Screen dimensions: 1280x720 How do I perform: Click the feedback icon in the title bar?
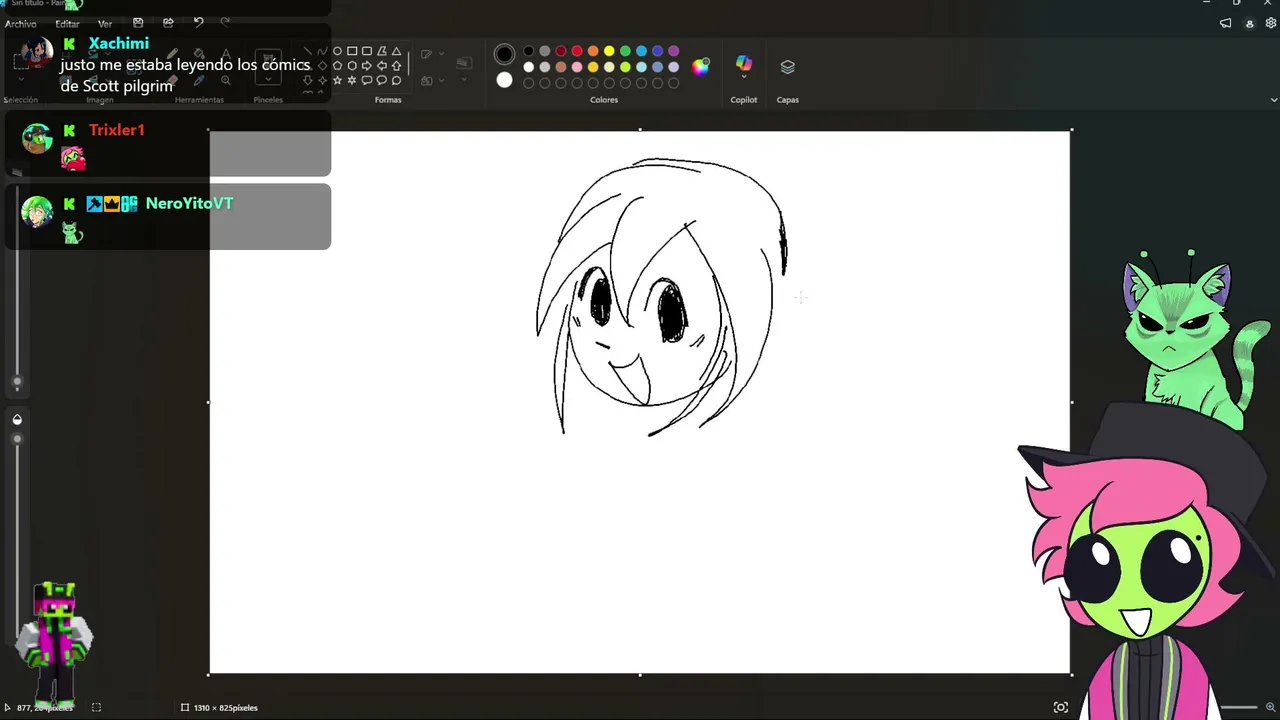pyautogui.click(x=1225, y=23)
